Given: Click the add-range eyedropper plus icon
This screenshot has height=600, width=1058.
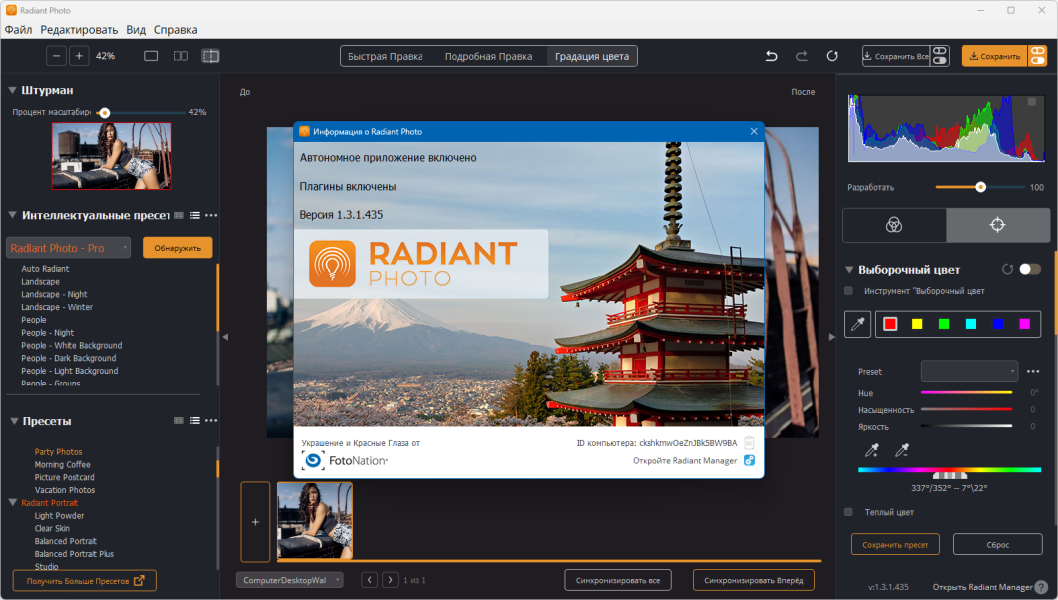Looking at the screenshot, I should coord(872,450).
